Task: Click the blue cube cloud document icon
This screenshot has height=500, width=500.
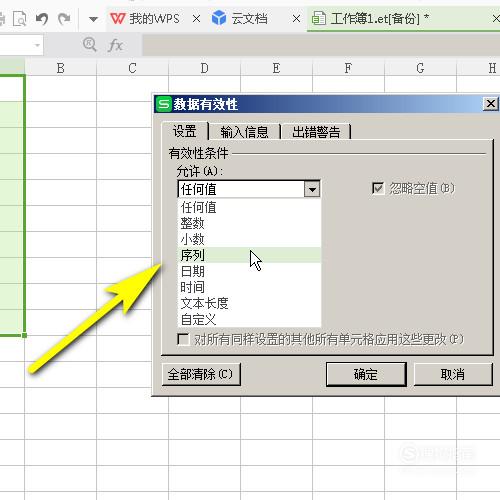Action: (x=219, y=18)
